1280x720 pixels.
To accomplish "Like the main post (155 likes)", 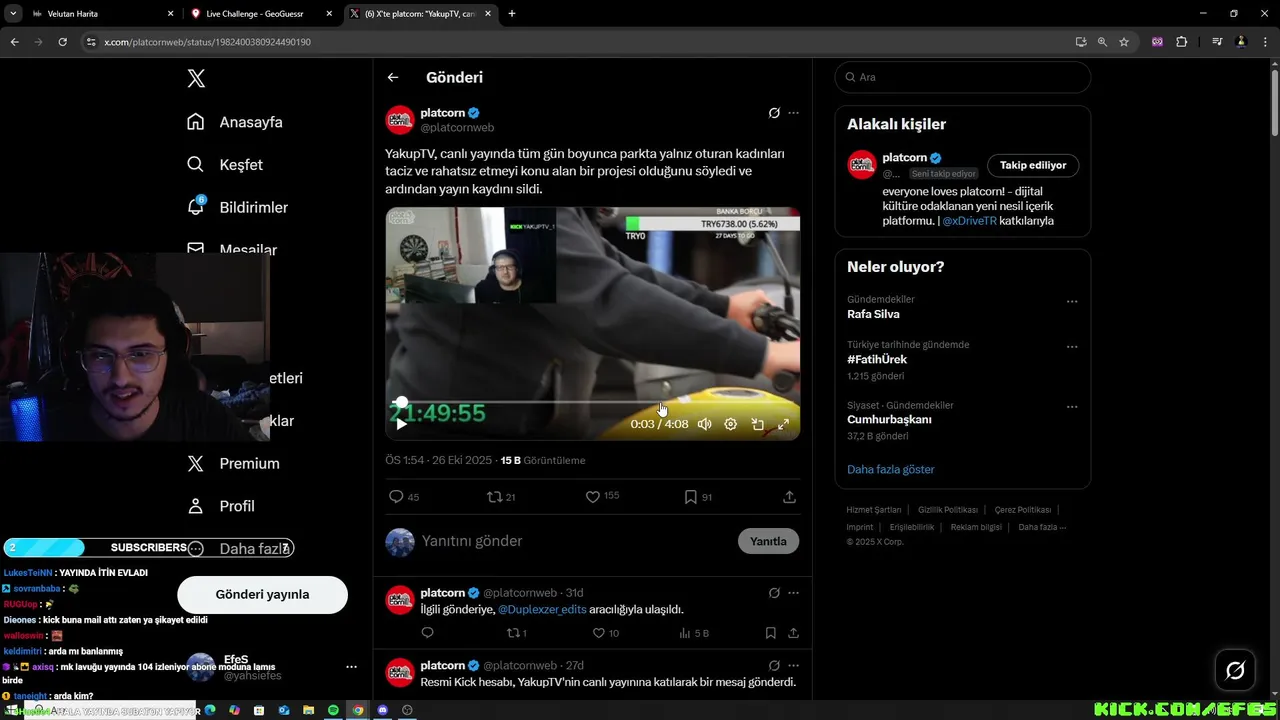I will (x=602, y=497).
